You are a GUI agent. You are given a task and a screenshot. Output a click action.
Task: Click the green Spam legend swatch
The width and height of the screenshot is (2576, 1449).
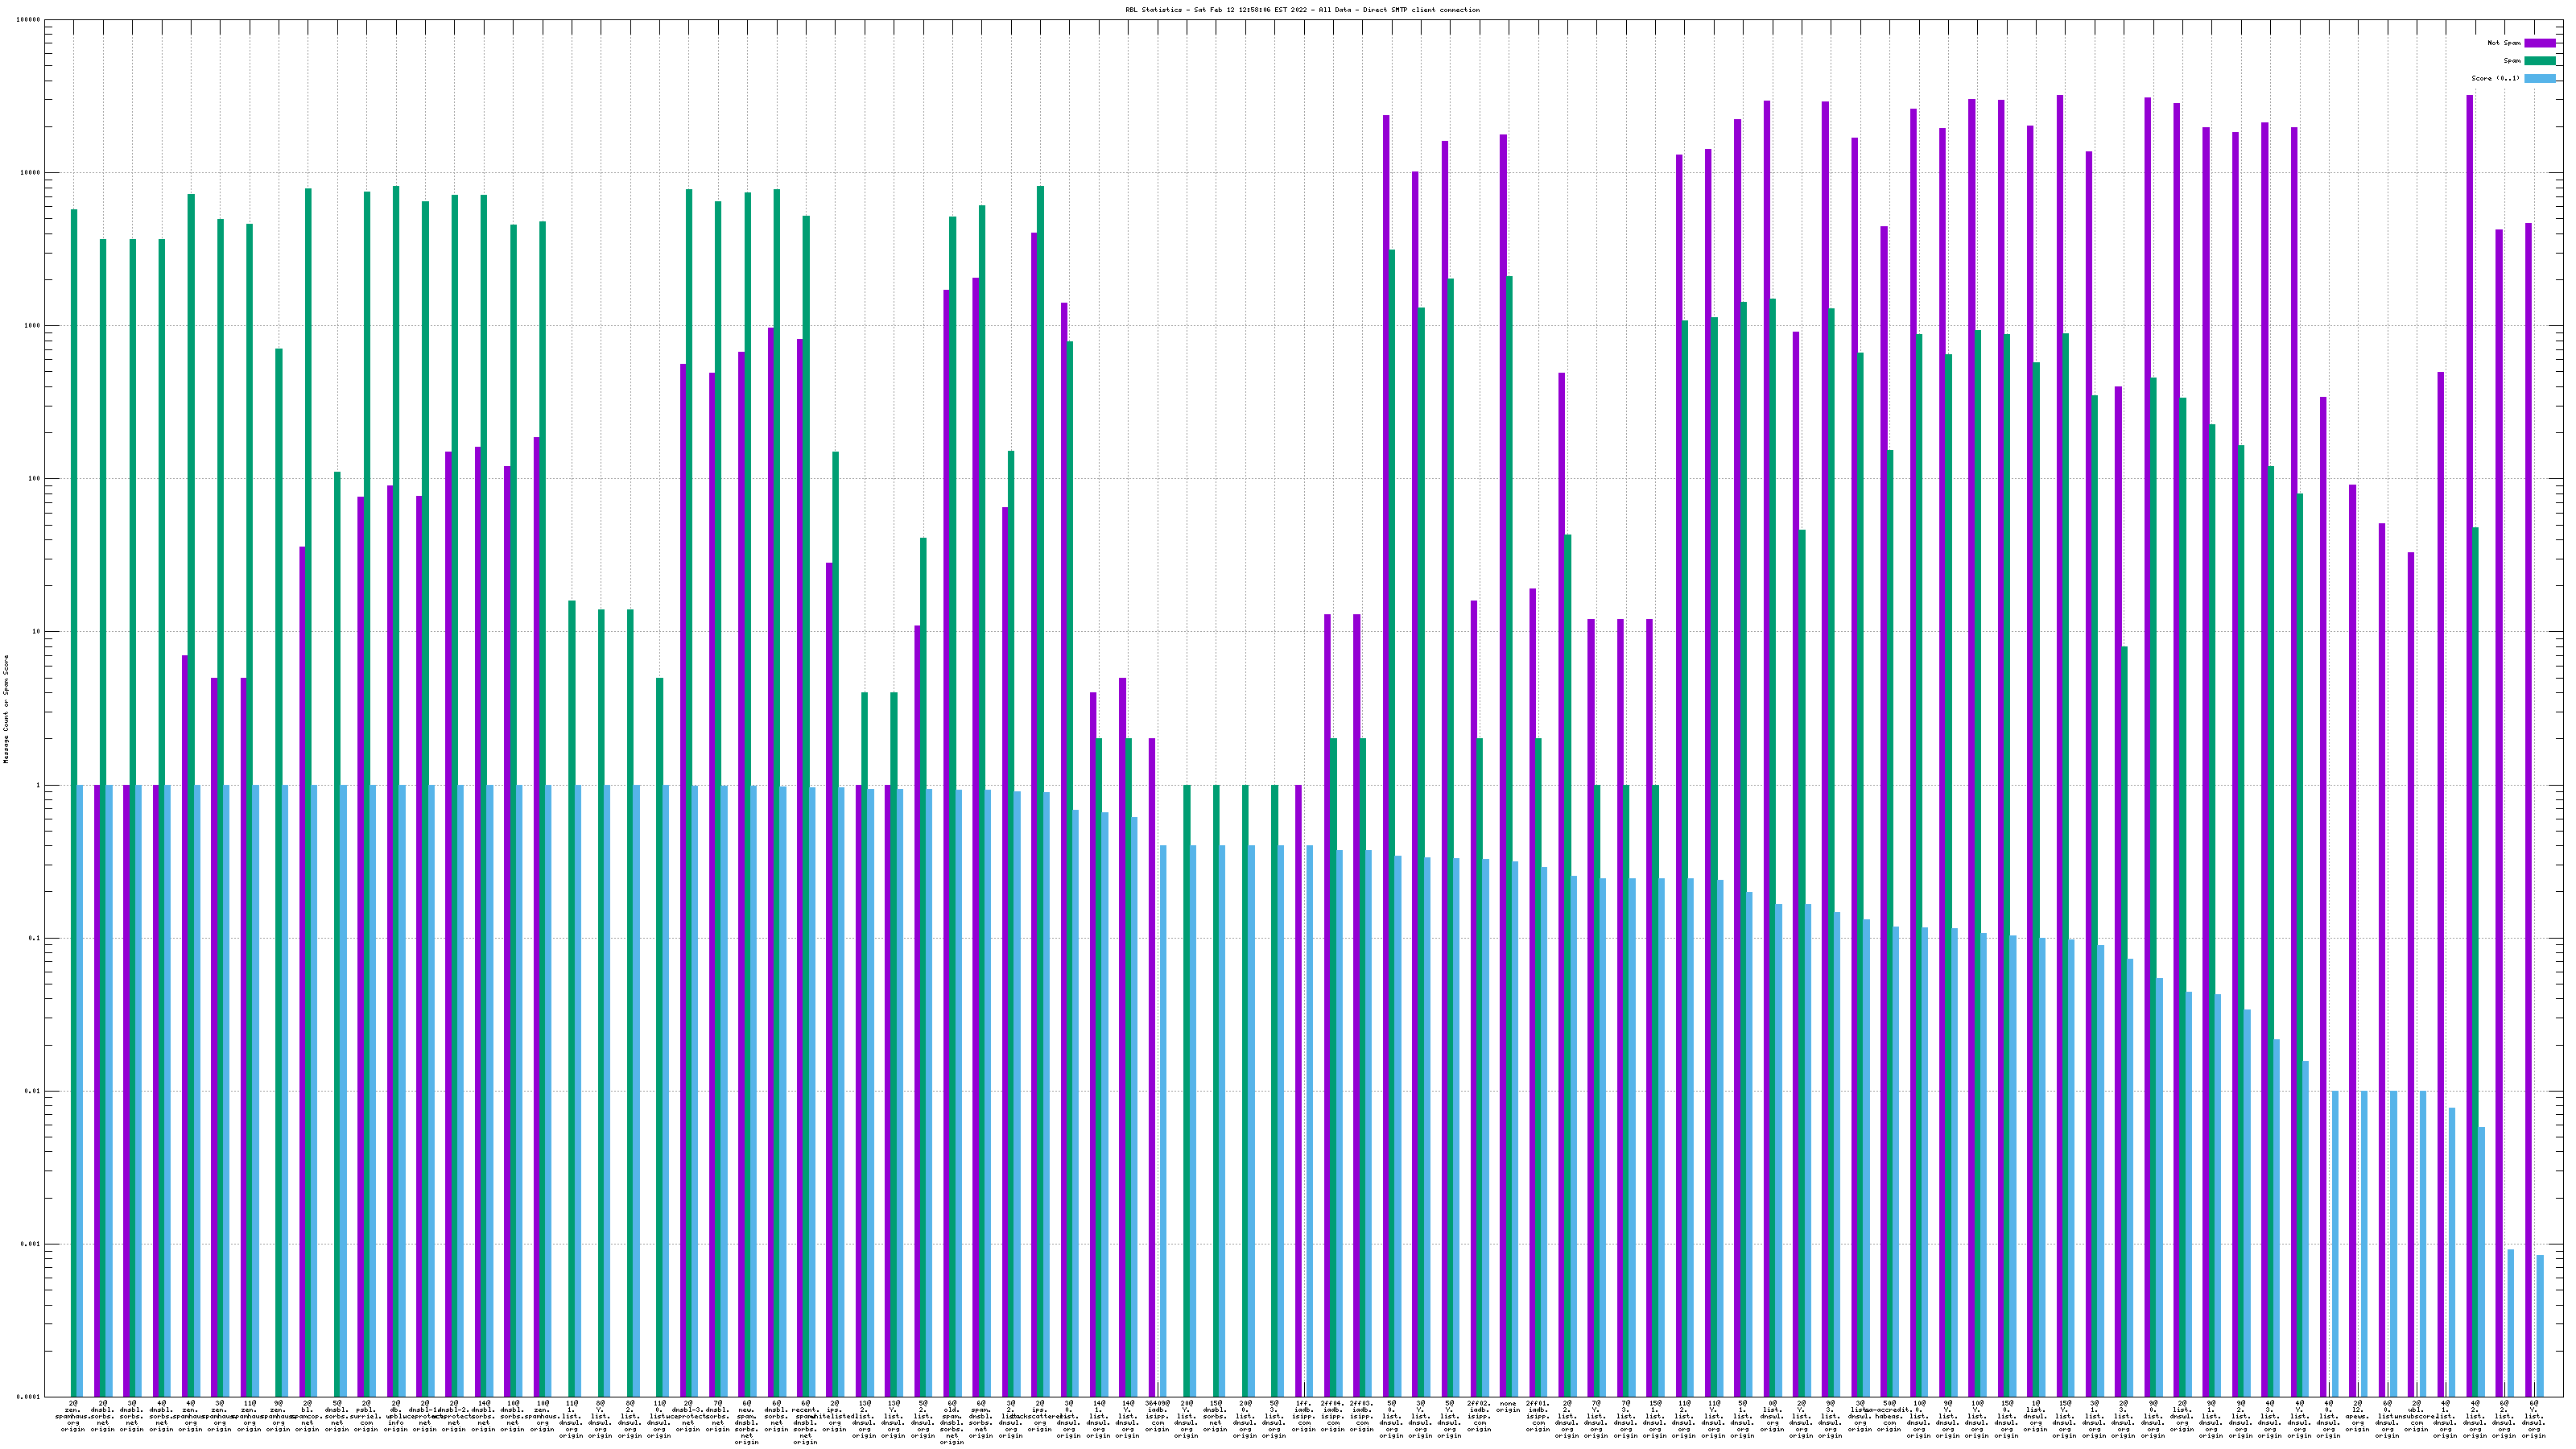2540,61
